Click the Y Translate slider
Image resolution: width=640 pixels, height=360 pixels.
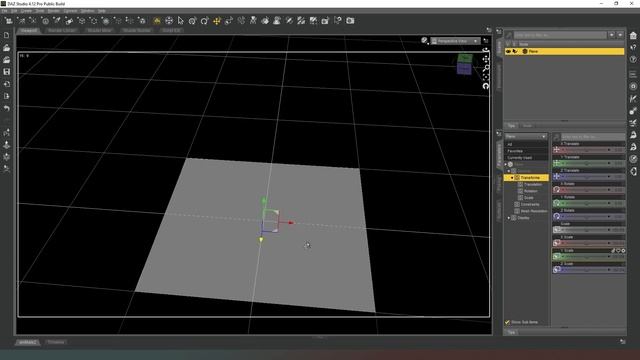point(589,163)
